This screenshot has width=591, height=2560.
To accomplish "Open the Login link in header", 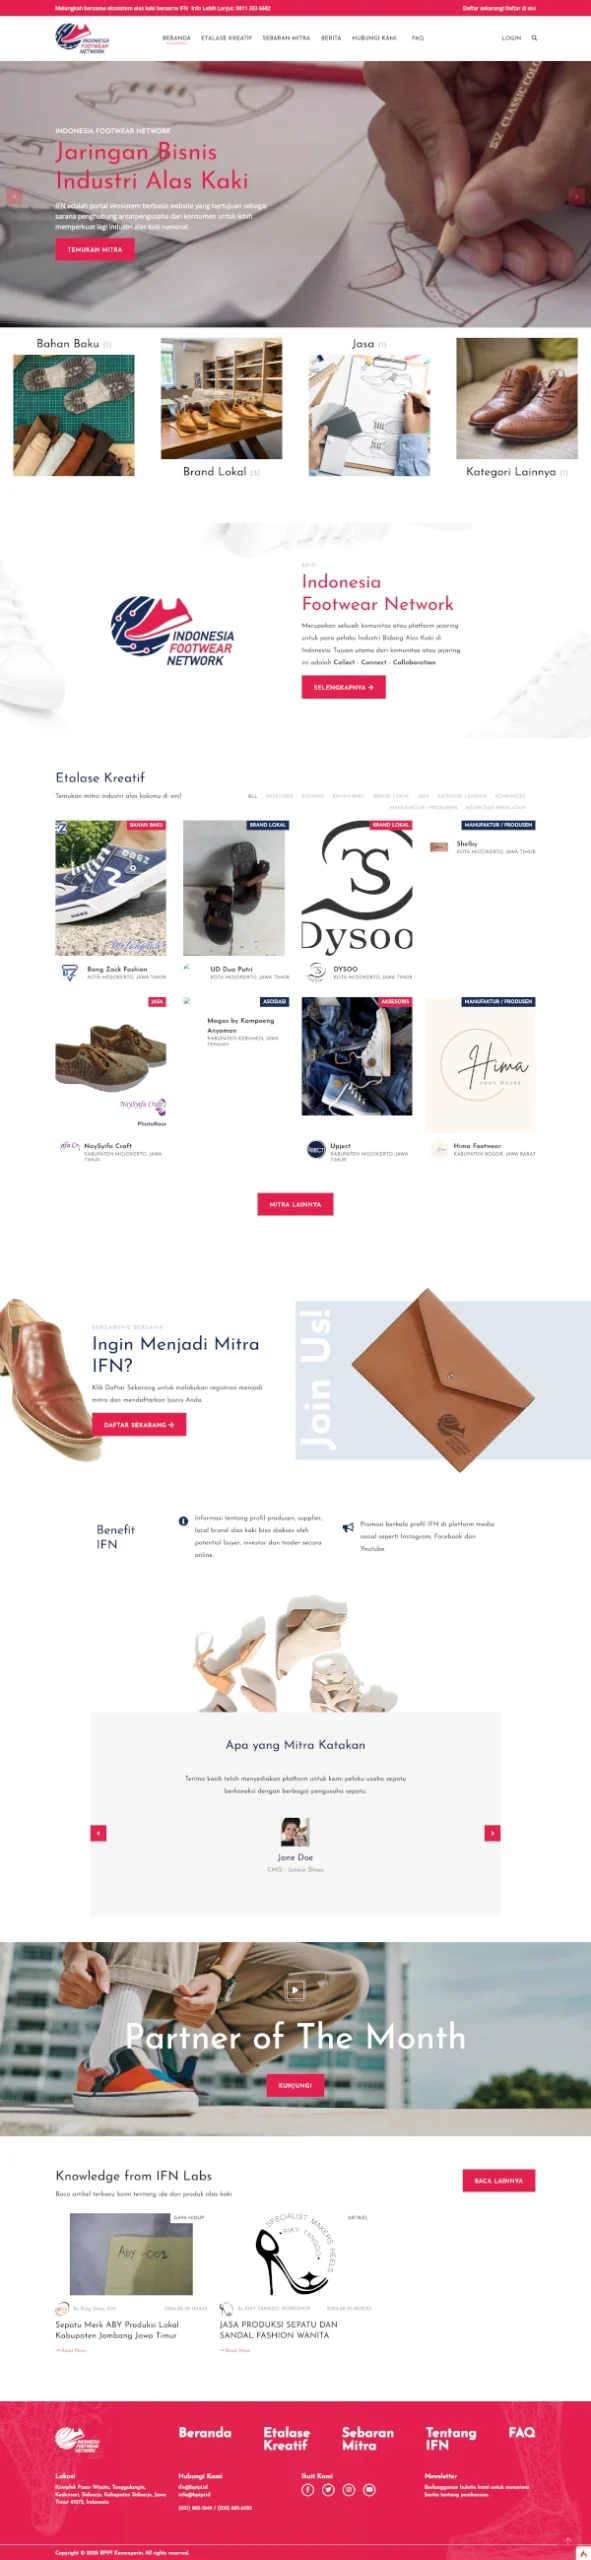I will click(511, 38).
